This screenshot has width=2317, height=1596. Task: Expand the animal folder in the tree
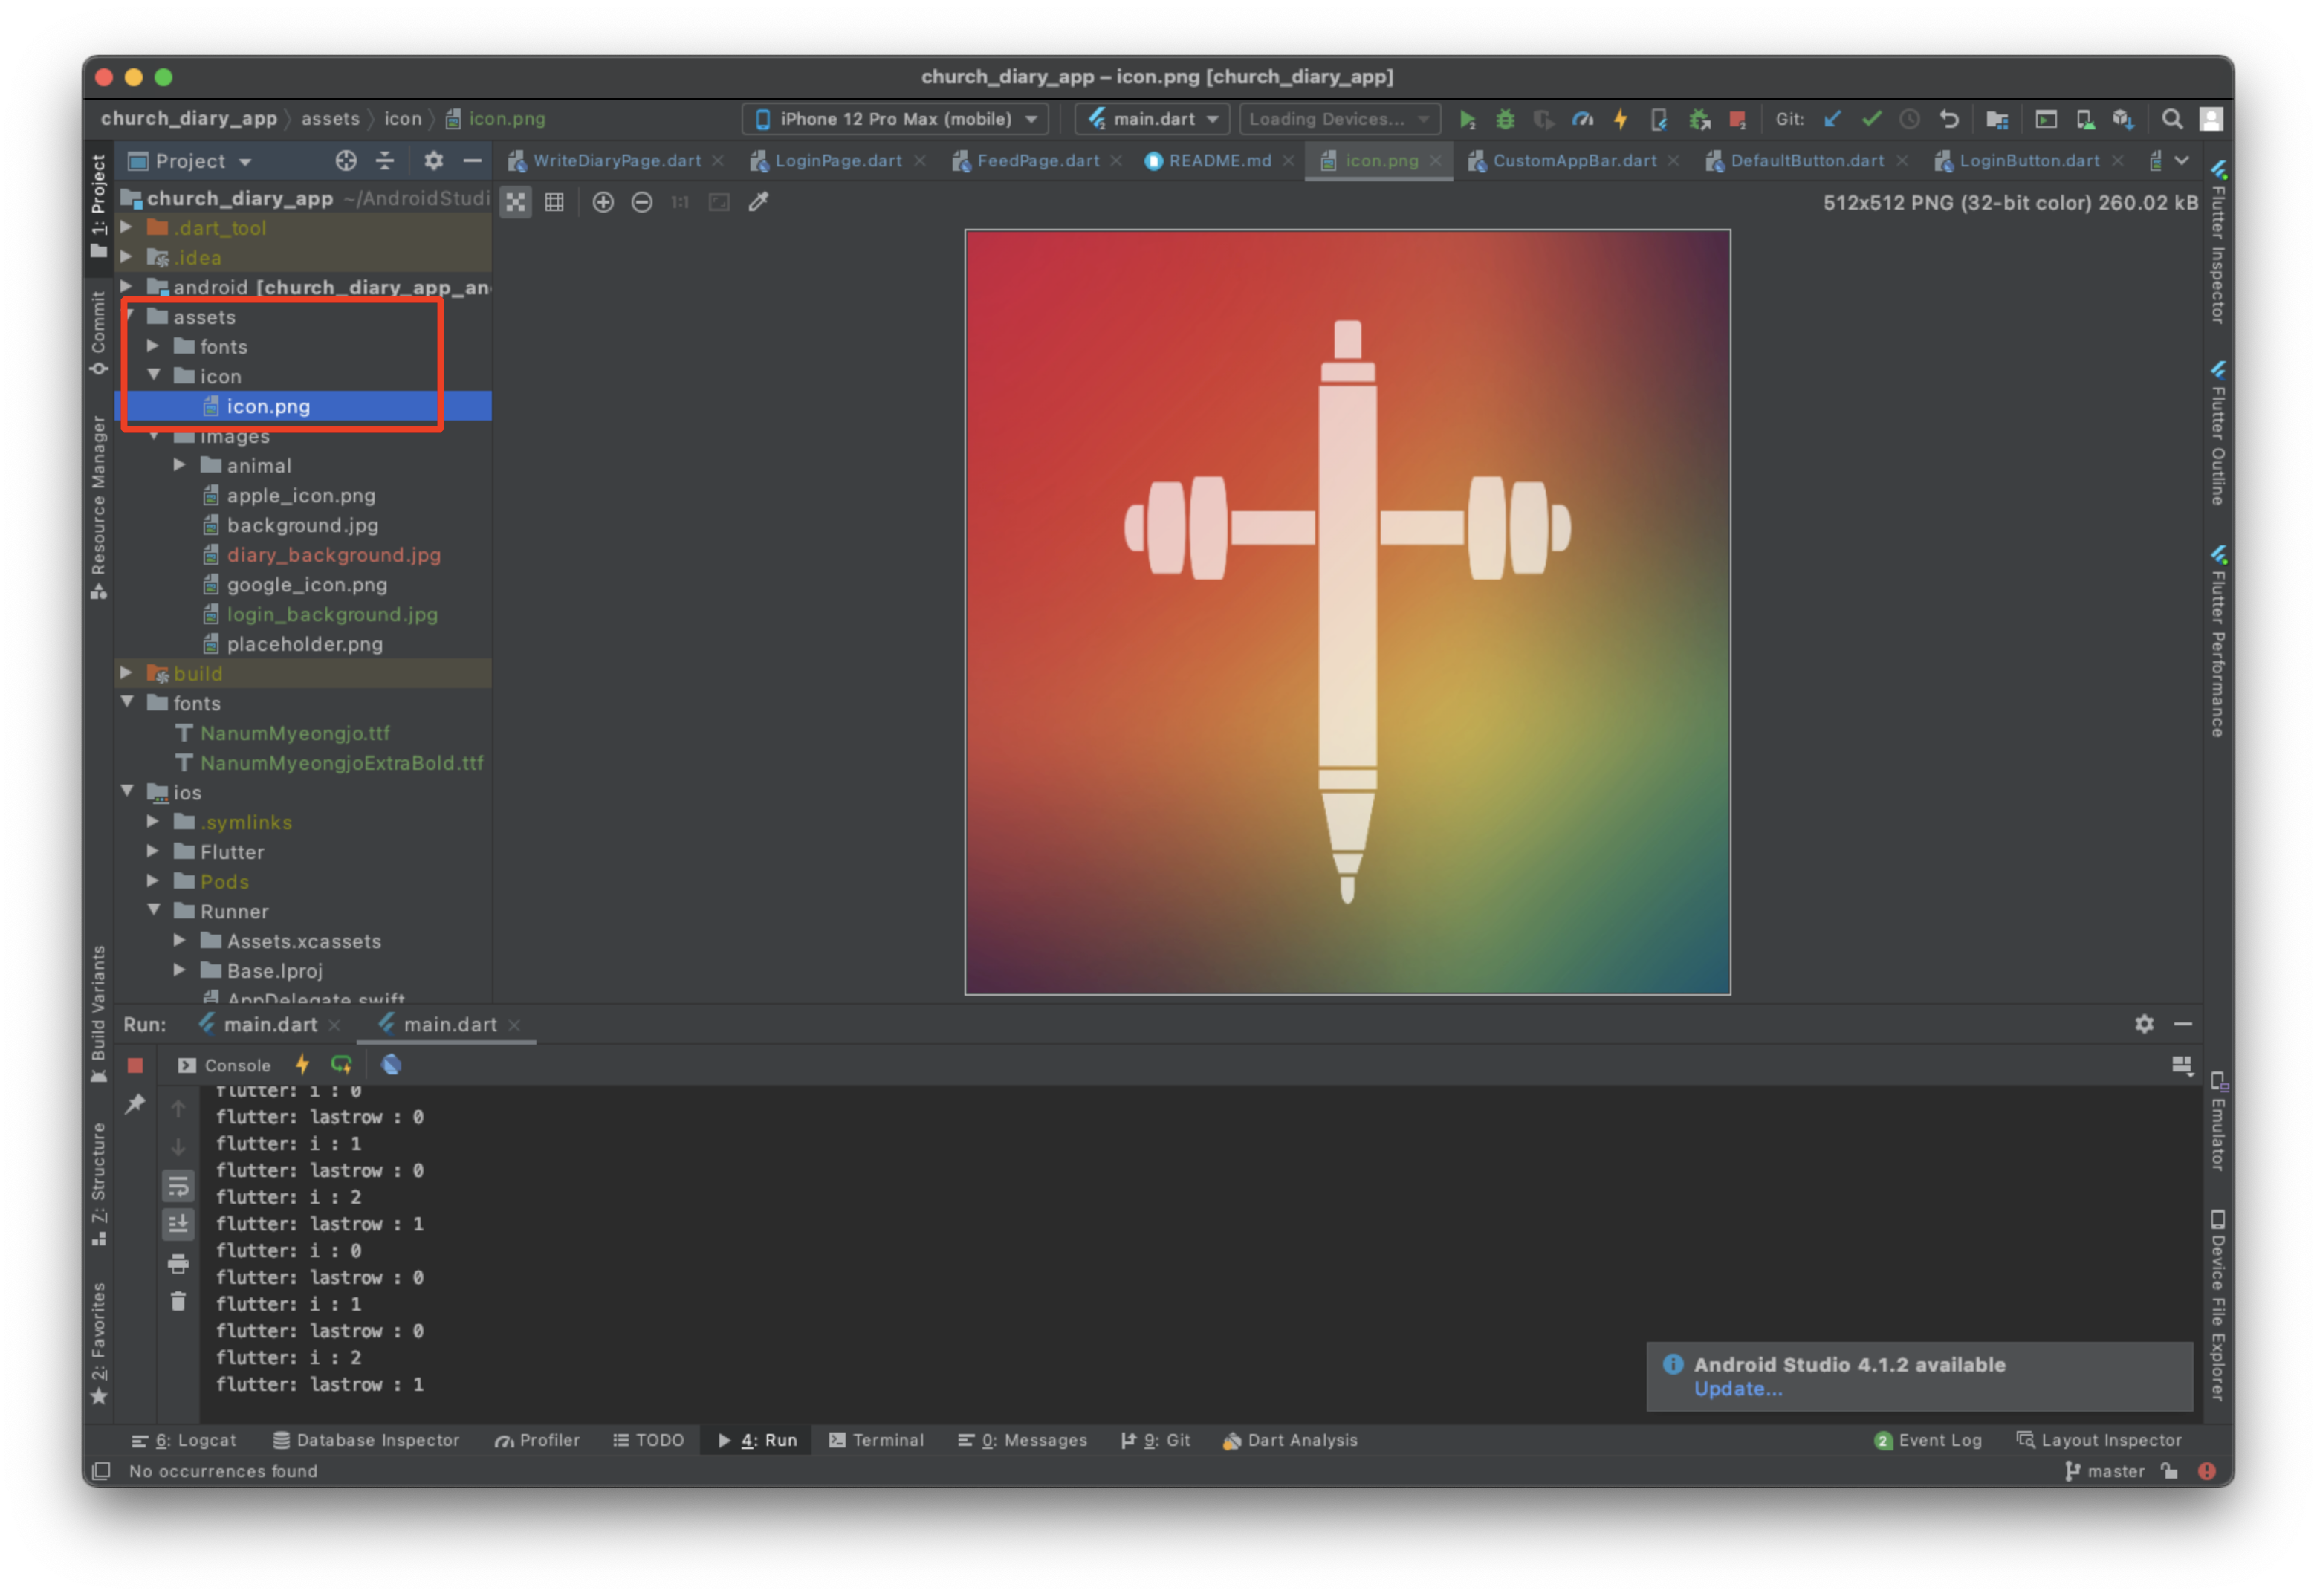(180, 465)
